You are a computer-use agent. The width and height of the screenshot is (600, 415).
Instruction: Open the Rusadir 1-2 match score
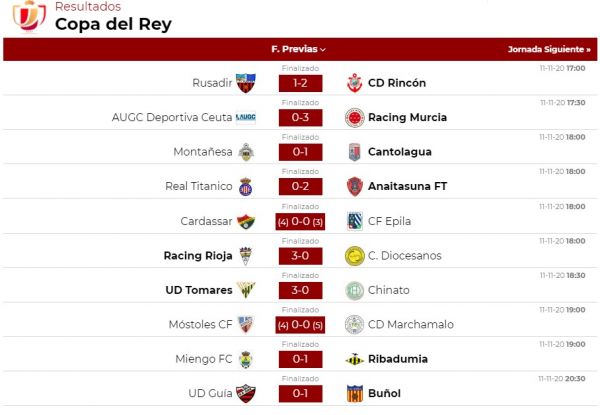(300, 83)
